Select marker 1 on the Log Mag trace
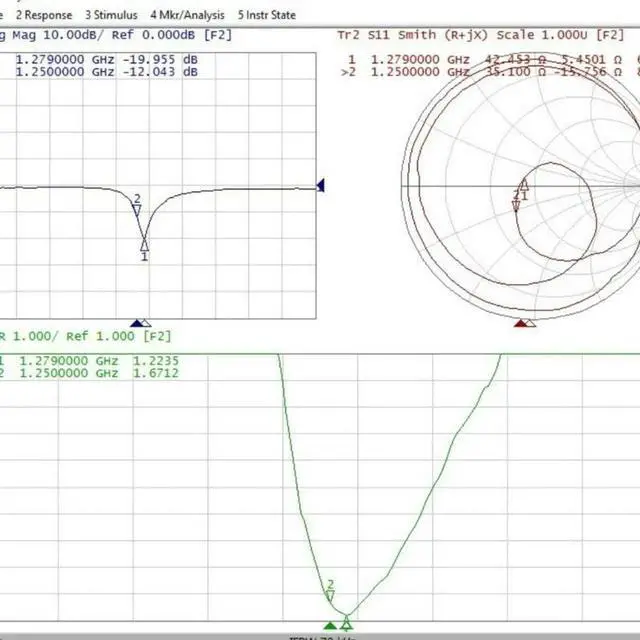Screen dimensions: 640x640 [x=144, y=245]
